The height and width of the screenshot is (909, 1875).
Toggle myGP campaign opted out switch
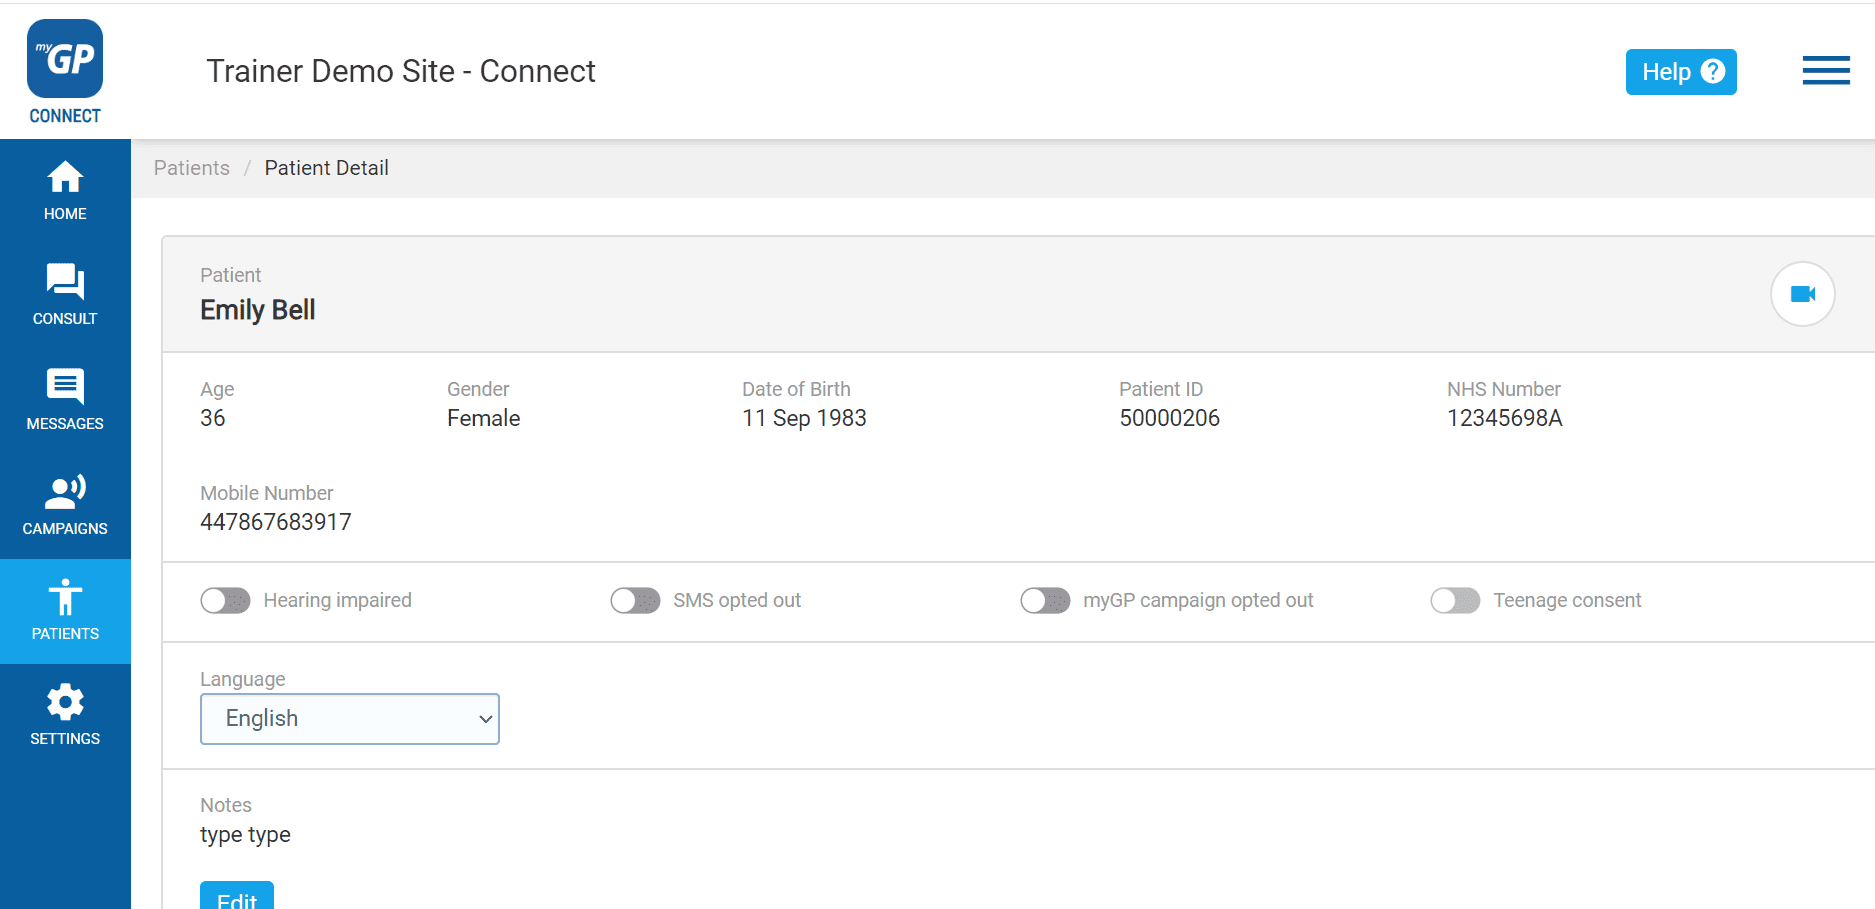pyautogui.click(x=1045, y=600)
